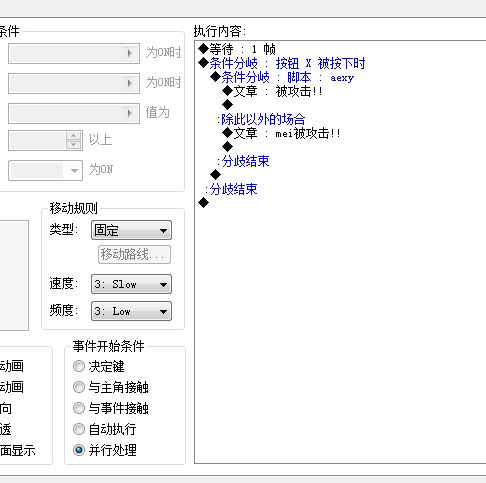Click the up arrow of the 以上 value spinner
The image size is (486, 483).
[x=73, y=136]
